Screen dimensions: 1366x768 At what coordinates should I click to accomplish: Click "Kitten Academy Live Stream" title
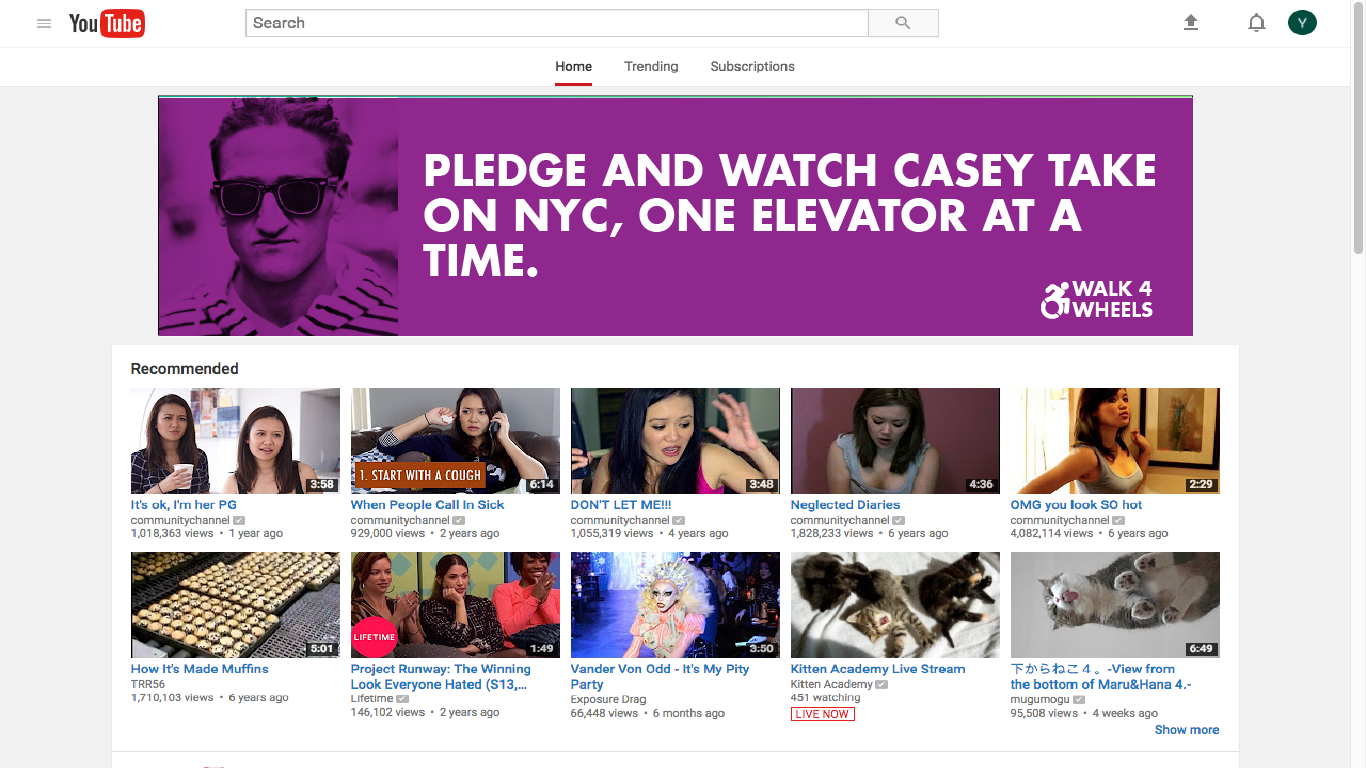click(878, 669)
